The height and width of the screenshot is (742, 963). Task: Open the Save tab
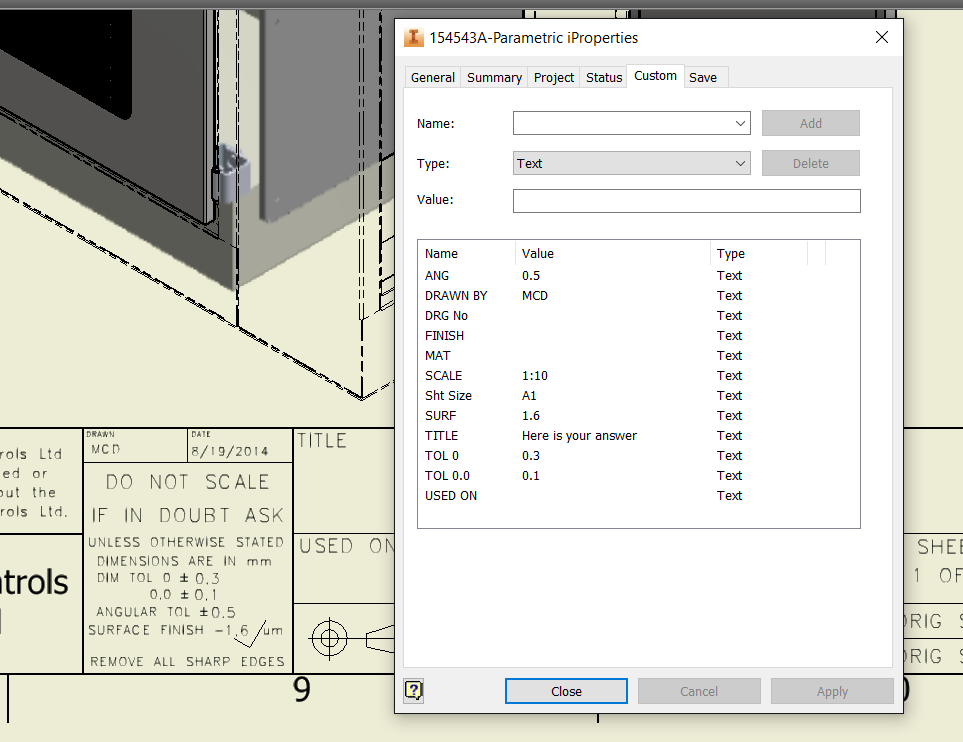[x=704, y=77]
